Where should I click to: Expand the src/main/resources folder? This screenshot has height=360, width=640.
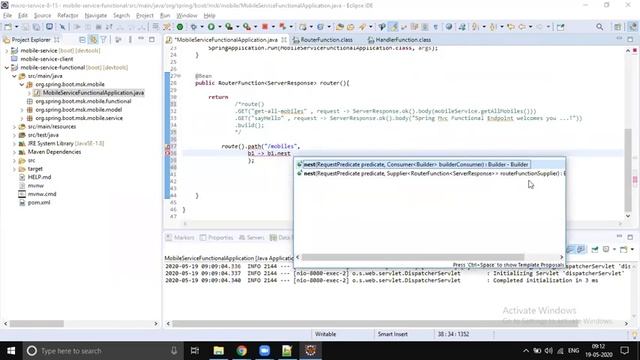point(14,127)
